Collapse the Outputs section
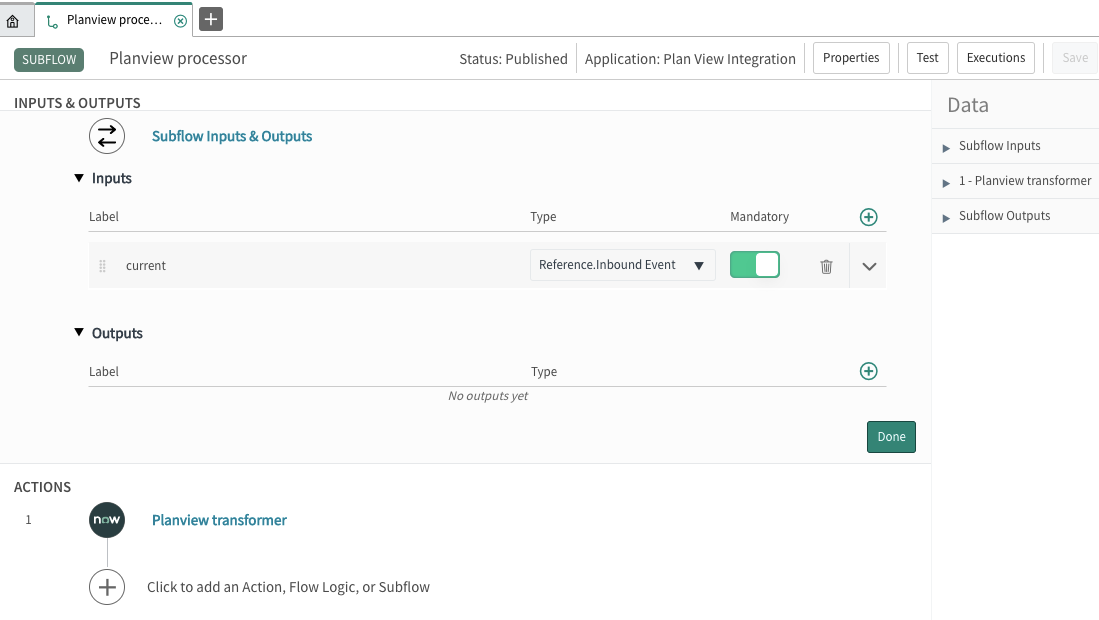This screenshot has height=620, width=1099. 79,333
